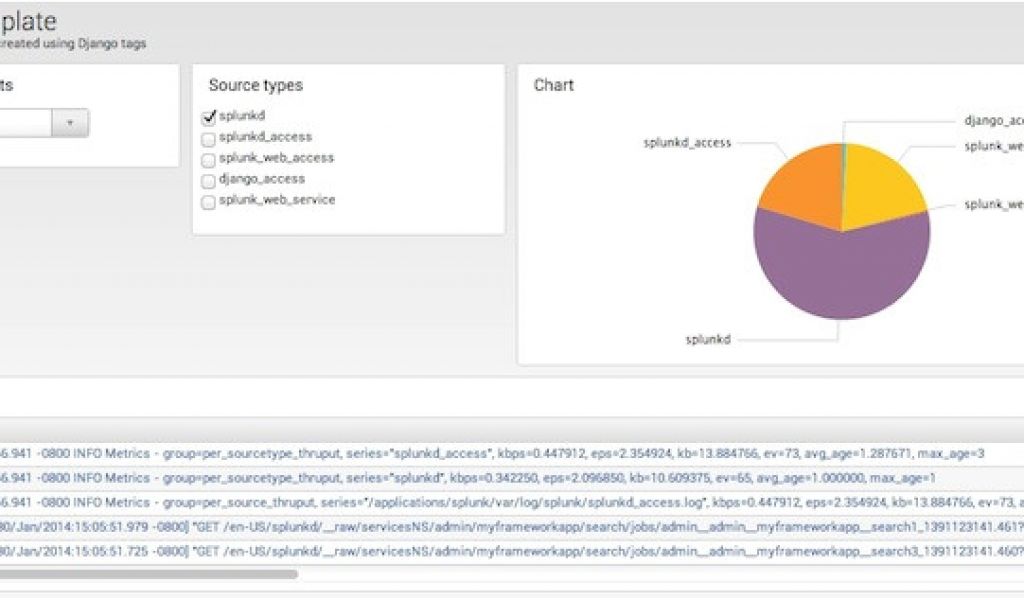The height and width of the screenshot is (600, 1024).
Task: Select the event row with series="splunkd_access", ev=73
Action: coord(512,454)
